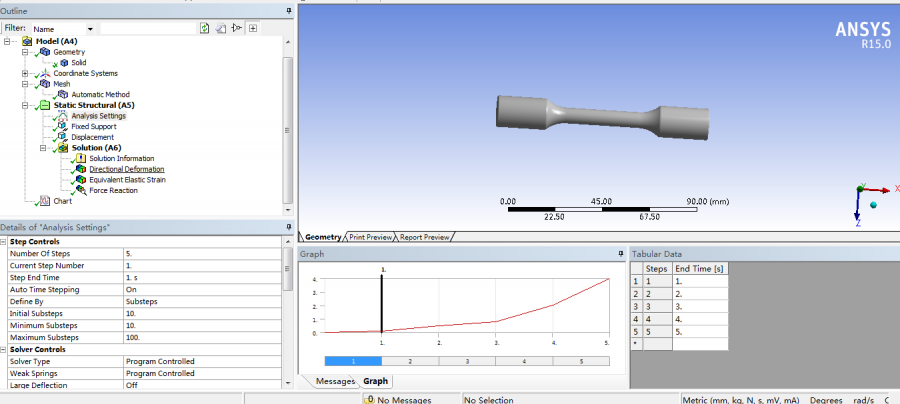Pin the Details of Analysis Settings panel
Screen dimensions: 900x404
point(289,227)
